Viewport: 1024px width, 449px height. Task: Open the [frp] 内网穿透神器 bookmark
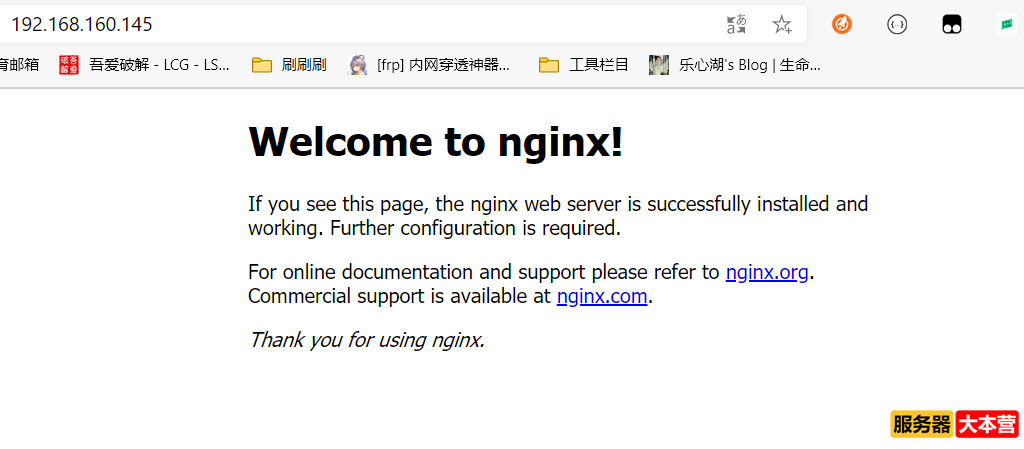[429, 65]
